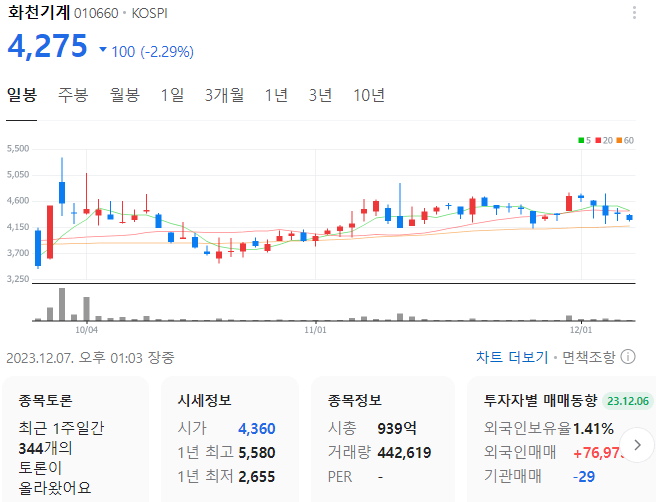Click the blue down-triangle price change icon

(103, 50)
